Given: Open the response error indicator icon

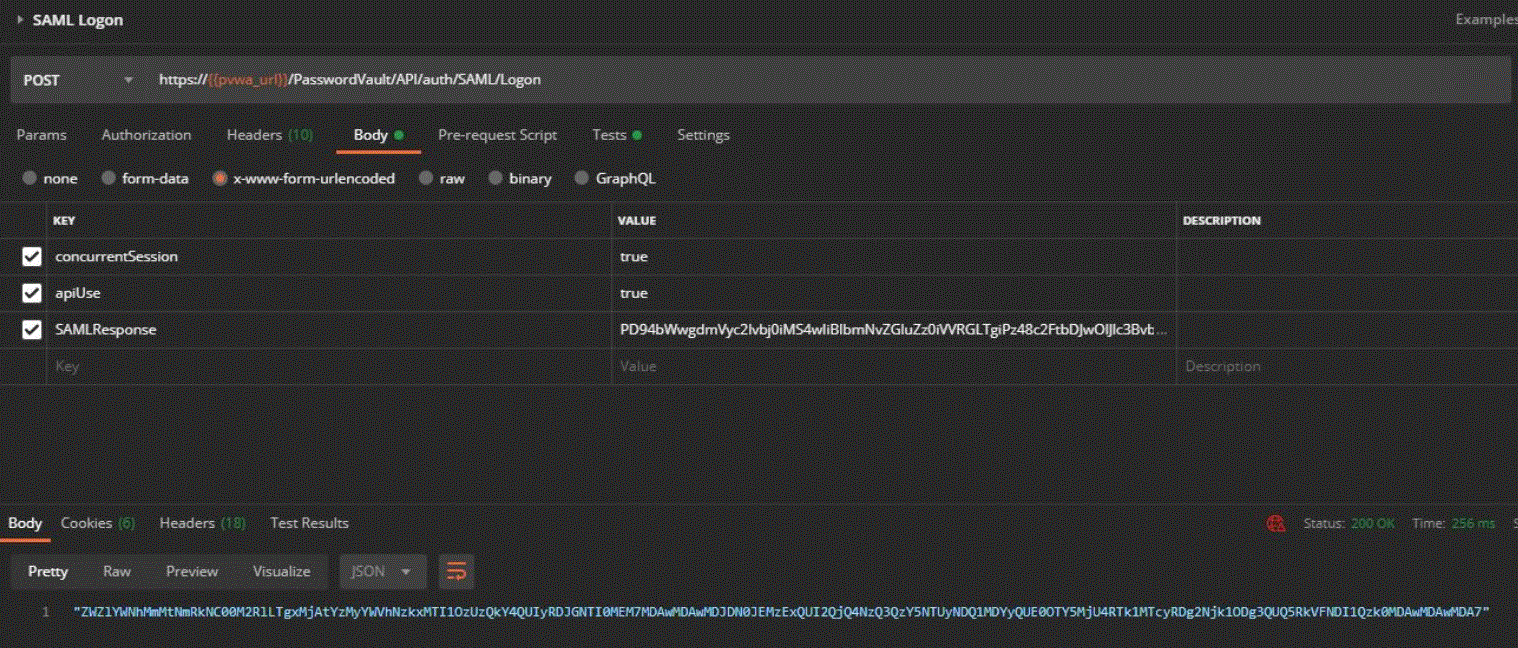Looking at the screenshot, I should [x=1277, y=522].
